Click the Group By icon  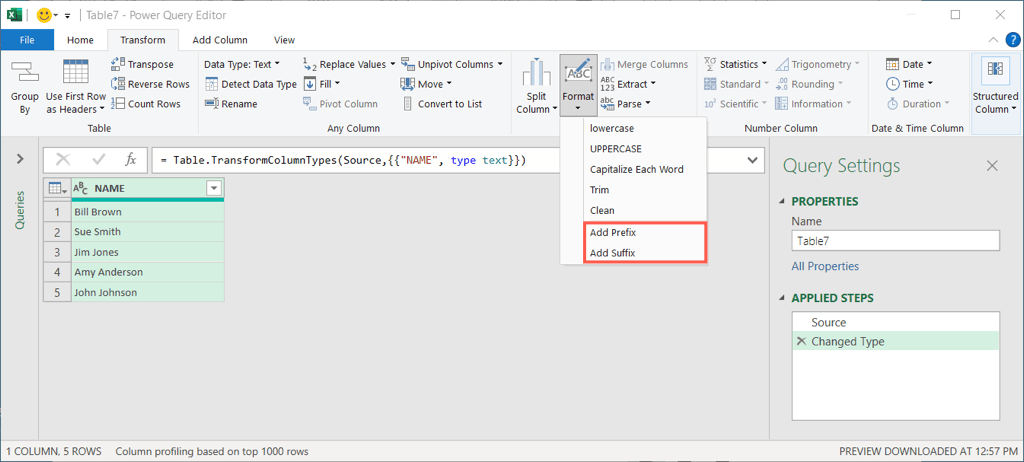(x=25, y=73)
